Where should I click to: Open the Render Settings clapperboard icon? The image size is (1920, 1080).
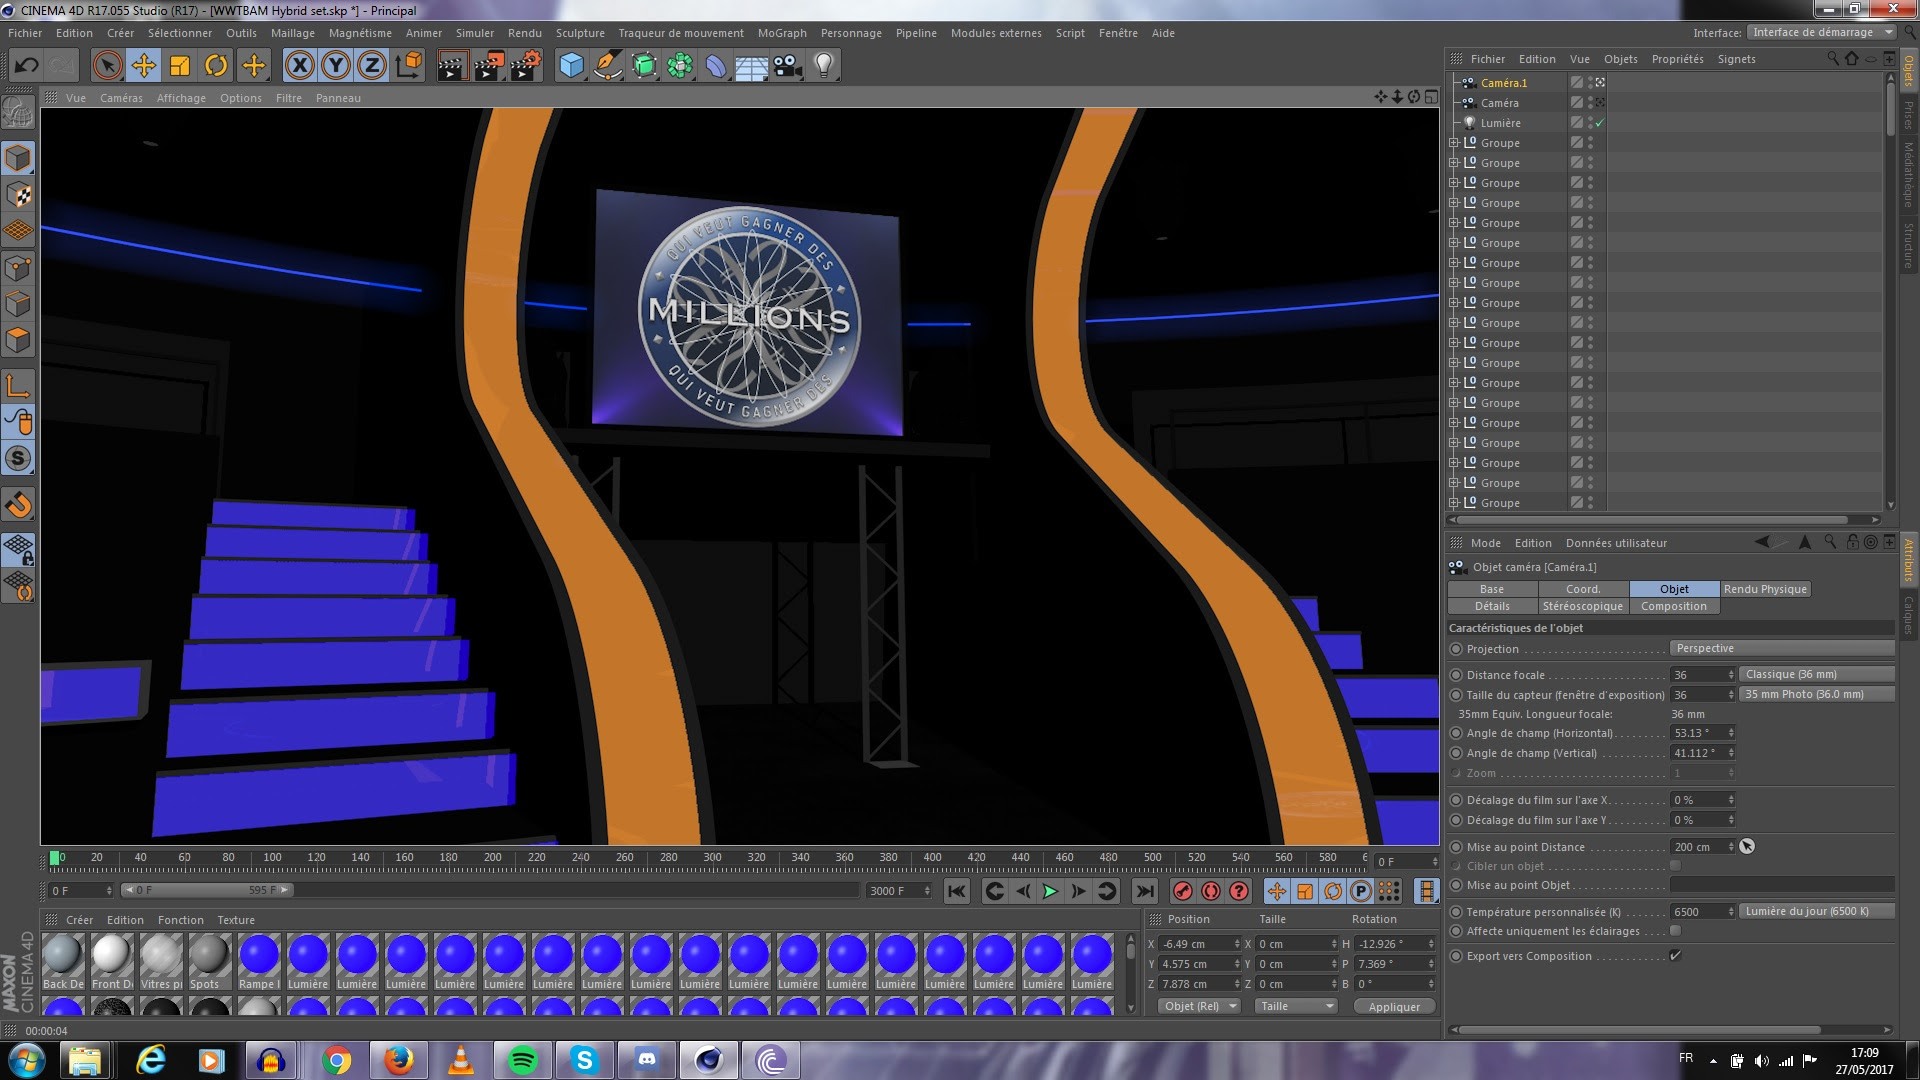point(525,66)
